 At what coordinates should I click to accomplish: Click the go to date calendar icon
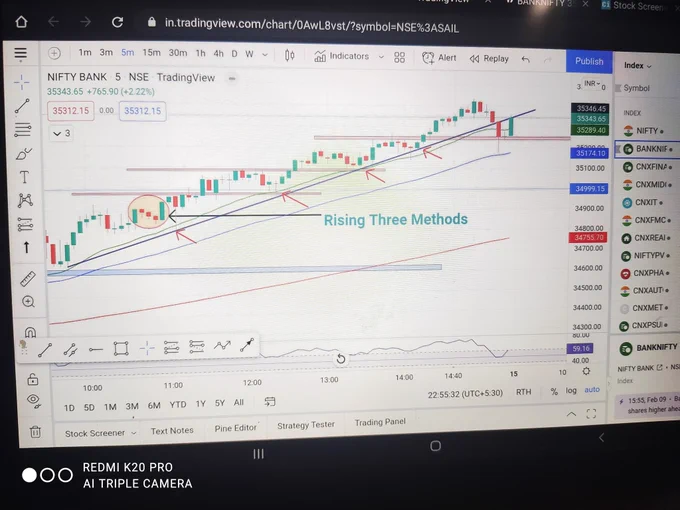tap(270, 402)
